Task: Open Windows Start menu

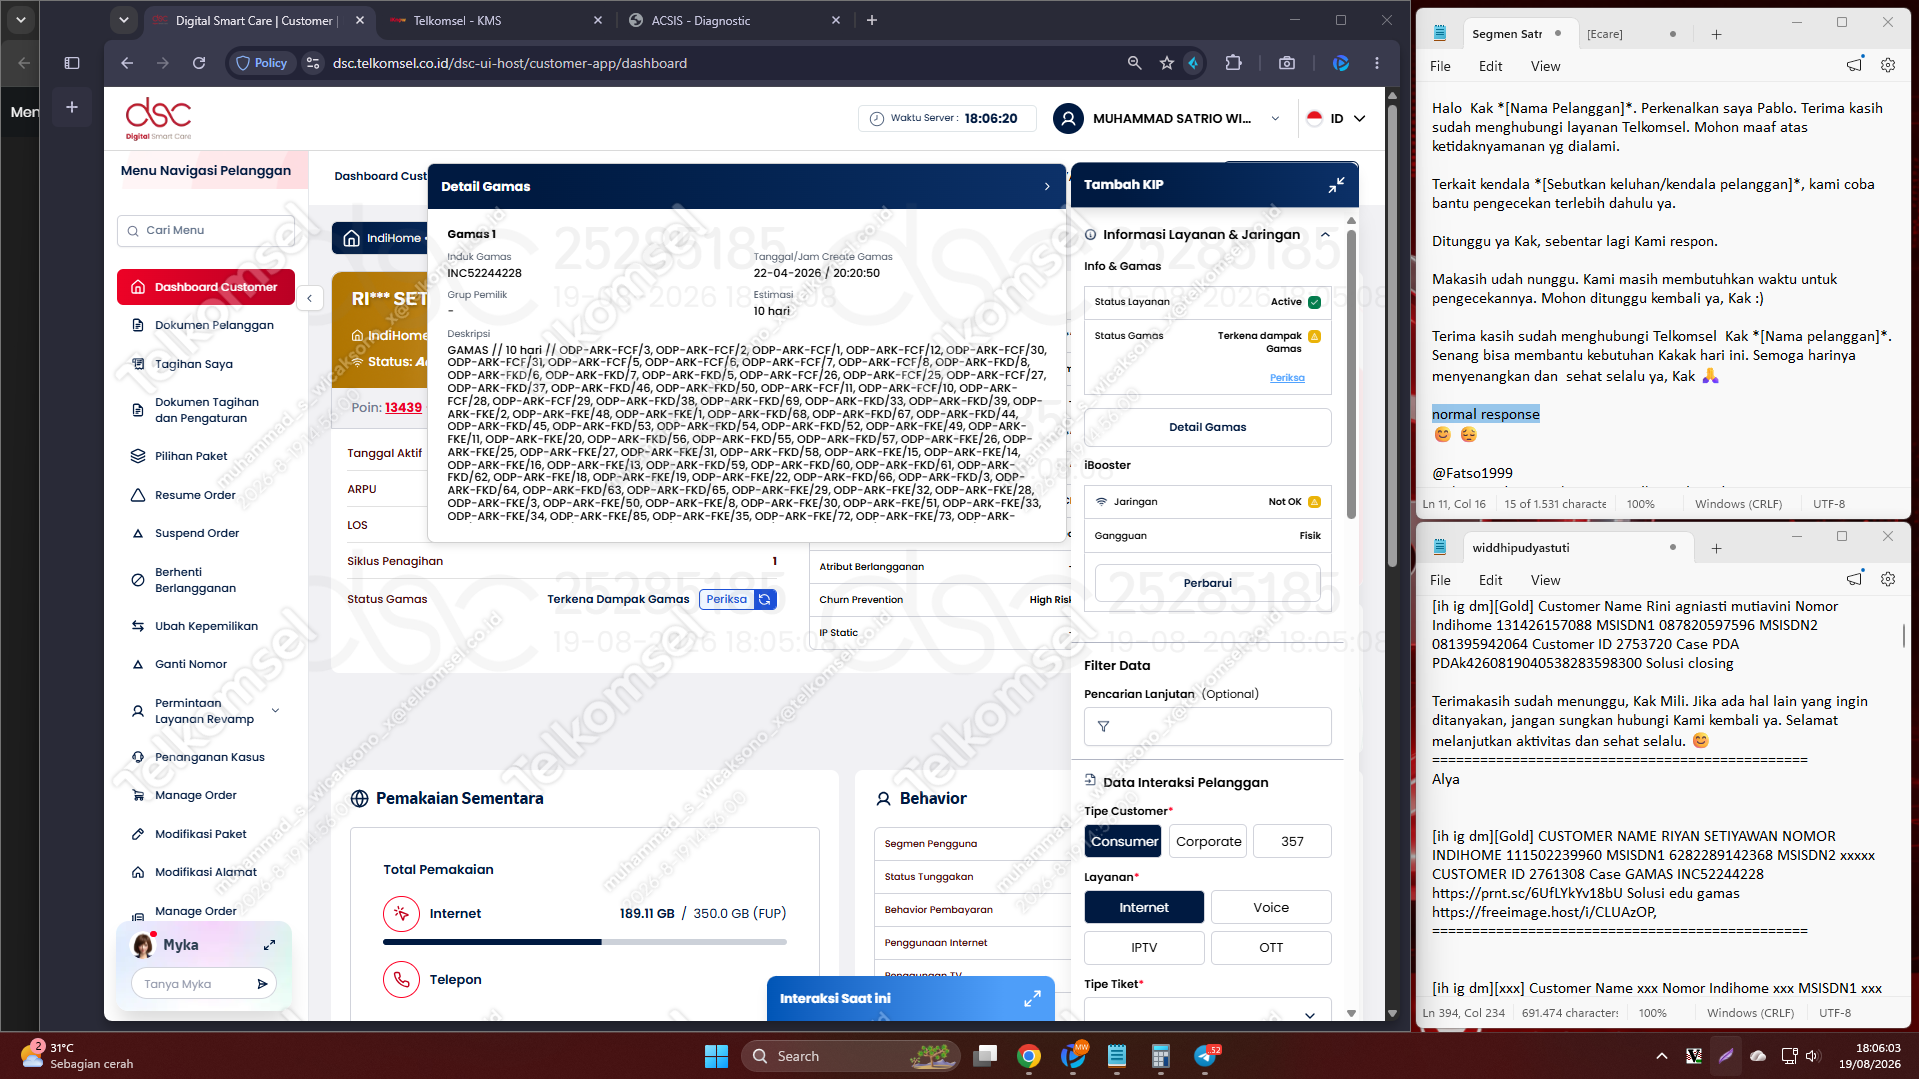Action: (x=716, y=1056)
